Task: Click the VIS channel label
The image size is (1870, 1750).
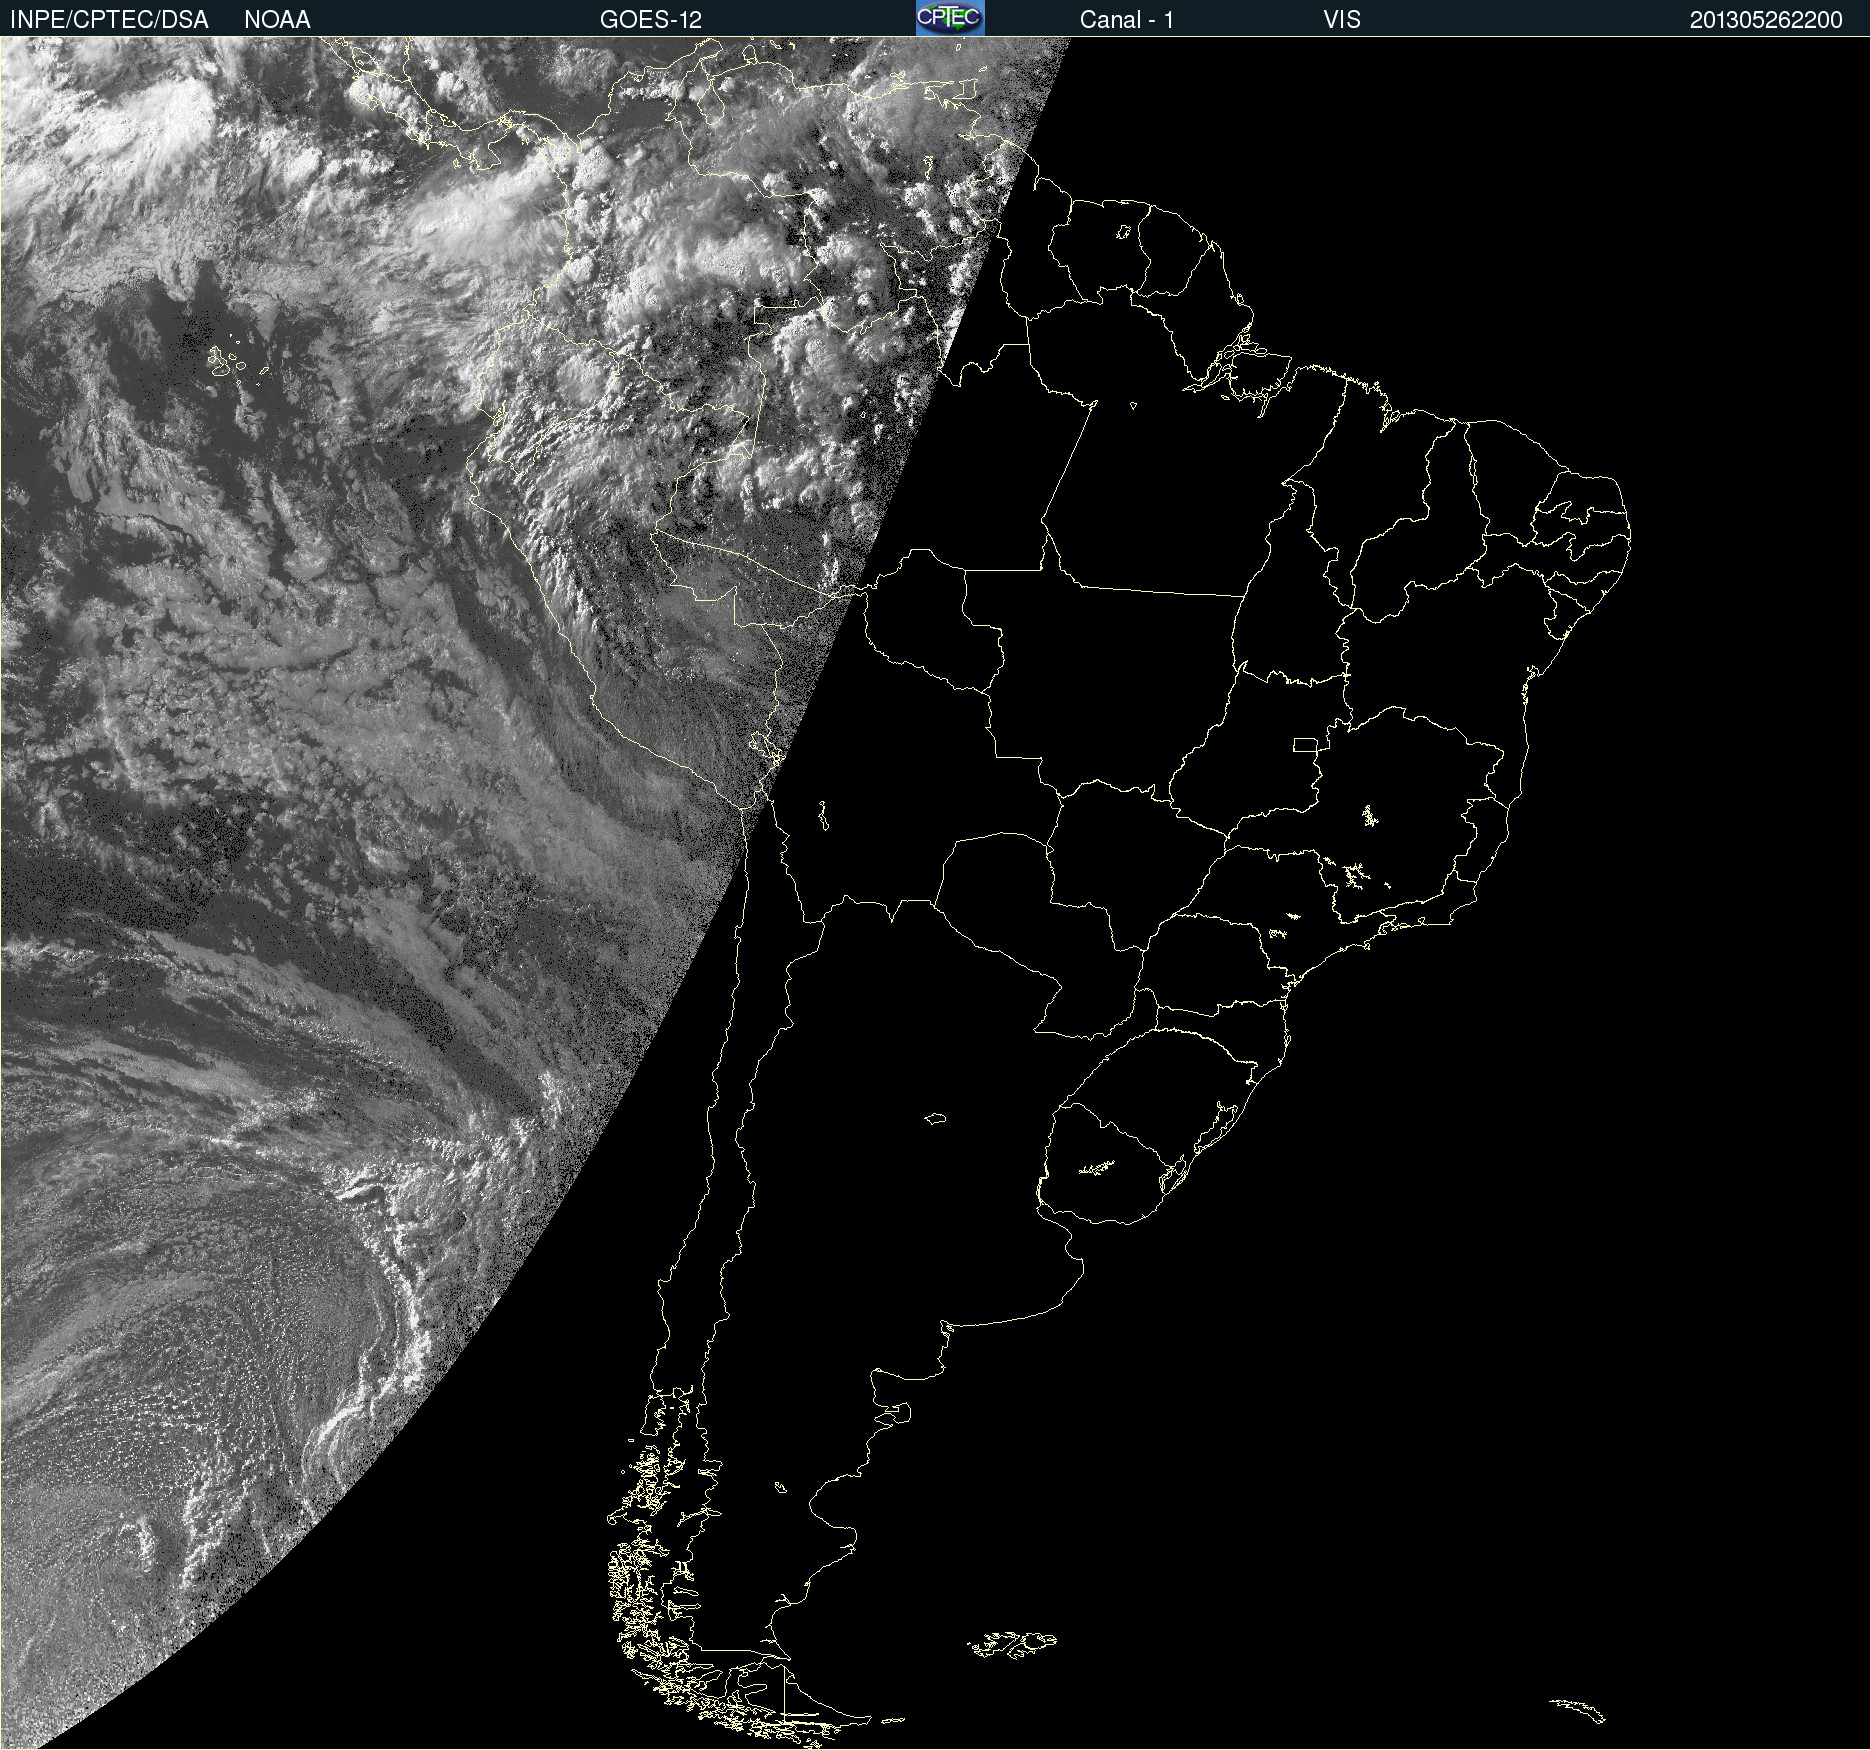Action: [1342, 20]
